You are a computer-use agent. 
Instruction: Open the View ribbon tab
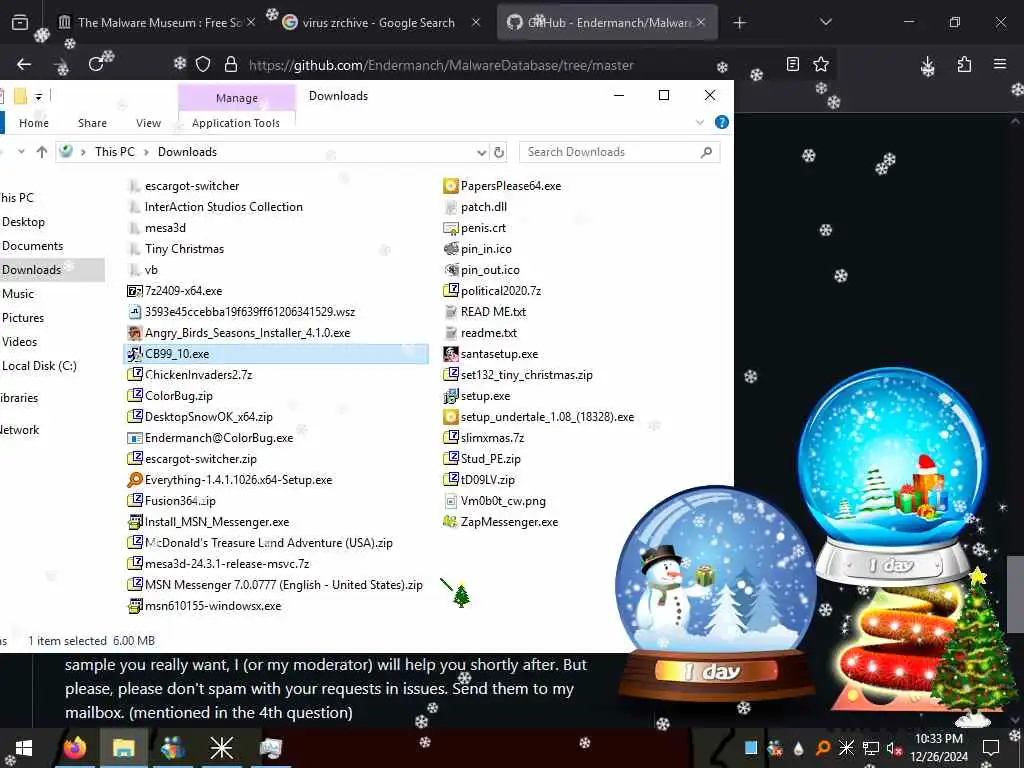coord(148,123)
